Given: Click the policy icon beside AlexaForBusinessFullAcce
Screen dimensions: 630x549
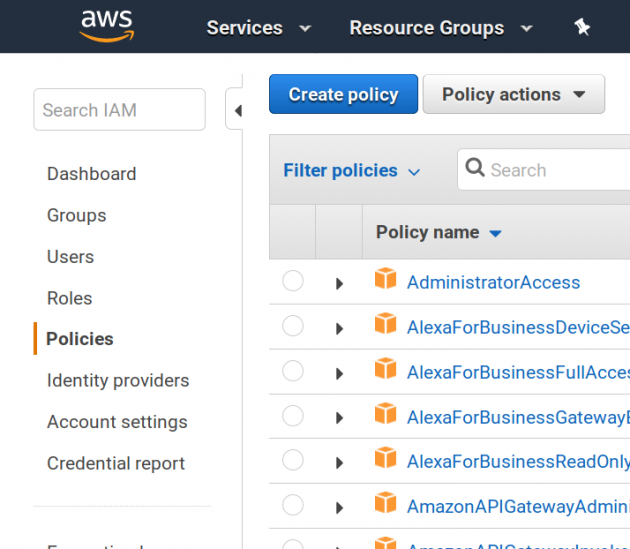Looking at the screenshot, I should (x=385, y=369).
